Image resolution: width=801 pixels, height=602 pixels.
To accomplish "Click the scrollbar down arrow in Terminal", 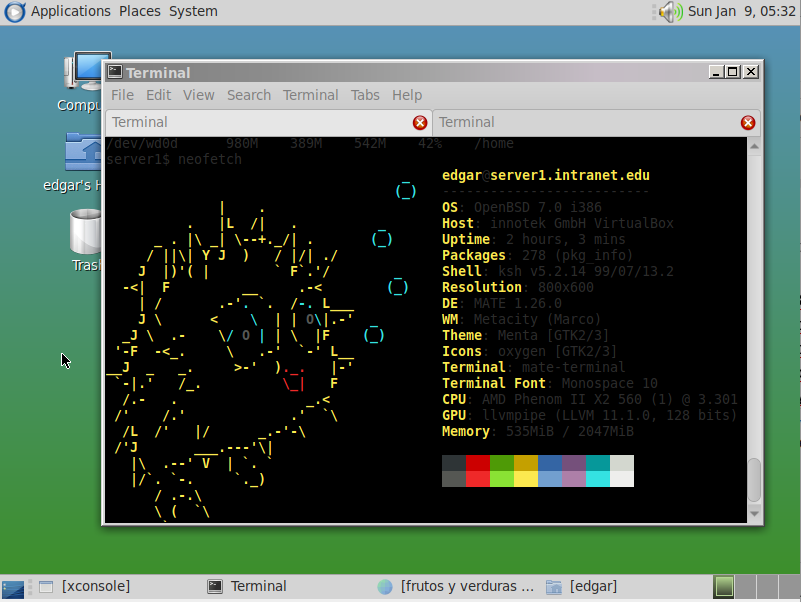I will [755, 514].
